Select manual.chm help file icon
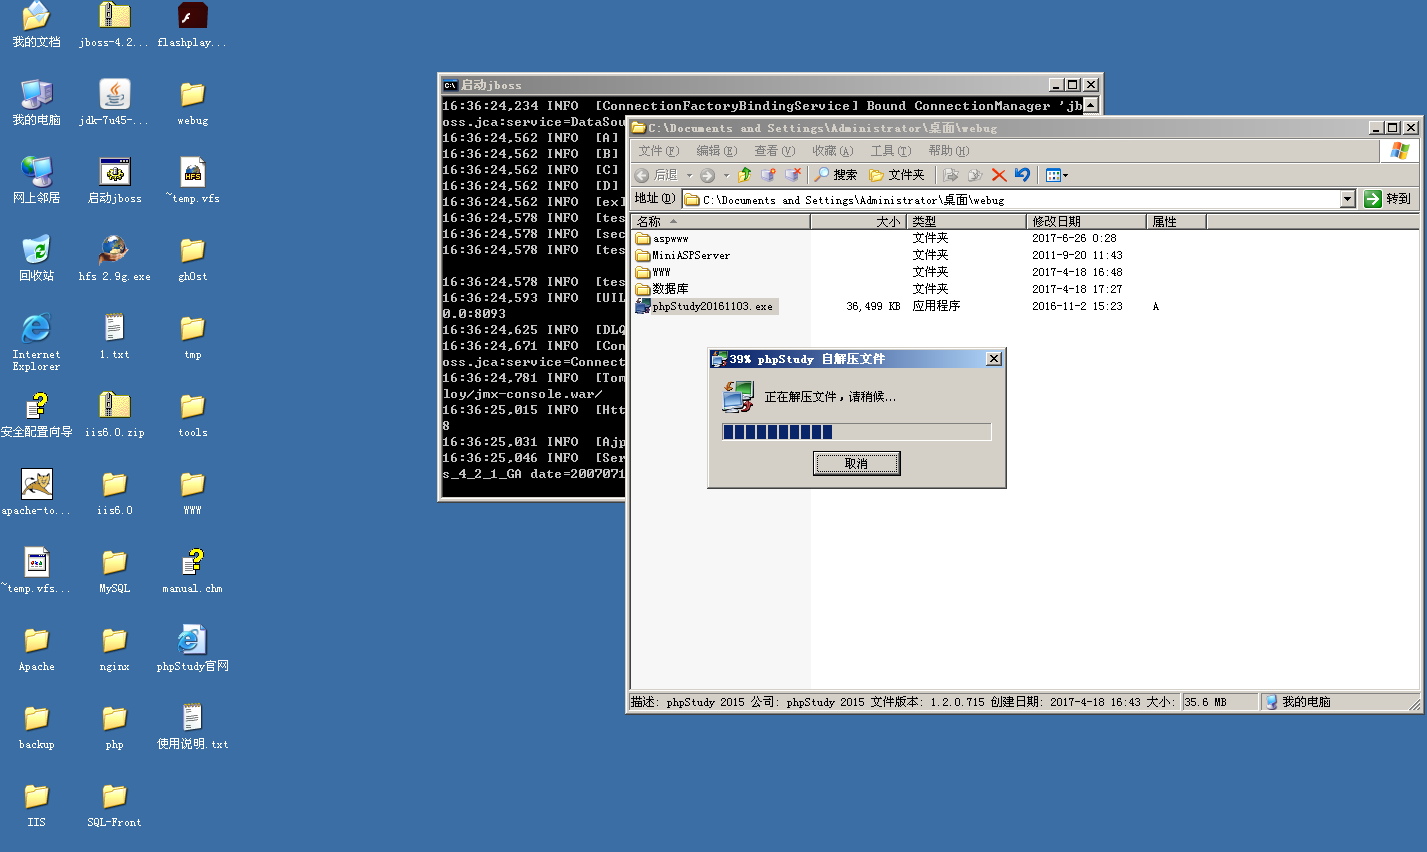The width and height of the screenshot is (1427, 852). pyautogui.click(x=192, y=571)
